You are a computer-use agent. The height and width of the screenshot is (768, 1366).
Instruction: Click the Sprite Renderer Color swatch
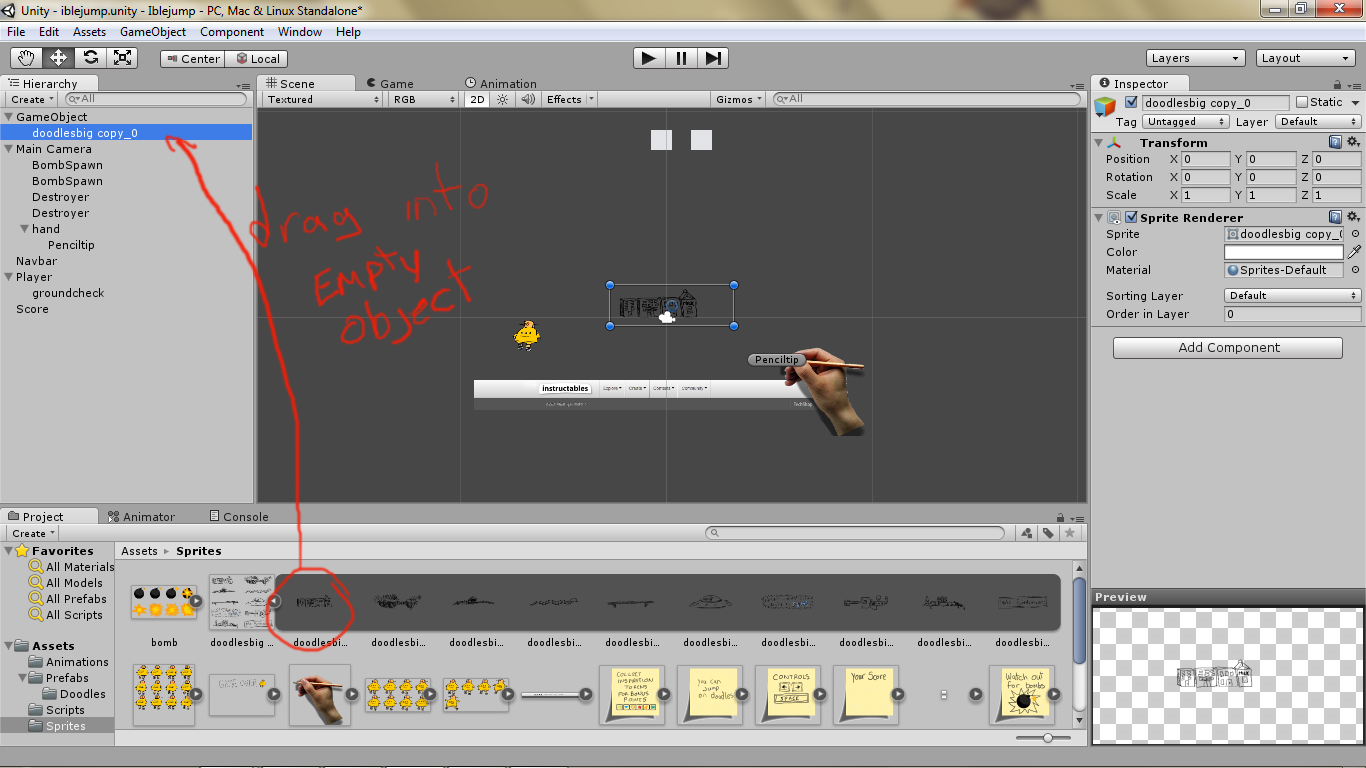(x=1284, y=252)
